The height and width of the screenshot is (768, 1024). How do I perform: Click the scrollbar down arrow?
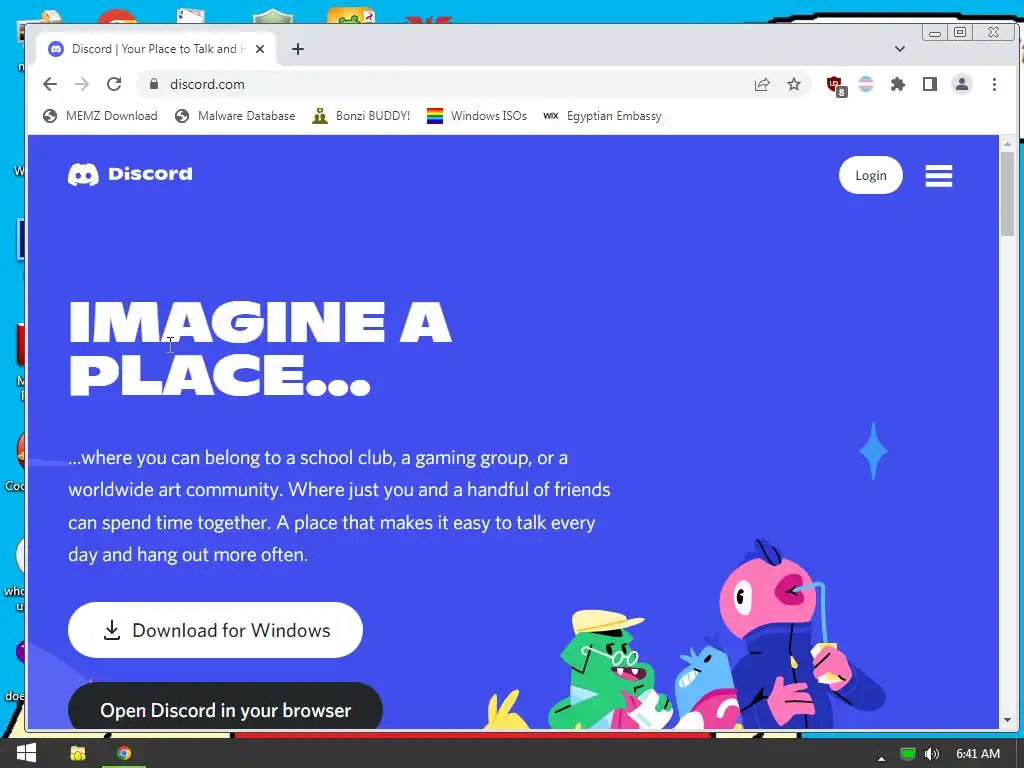[x=1007, y=720]
